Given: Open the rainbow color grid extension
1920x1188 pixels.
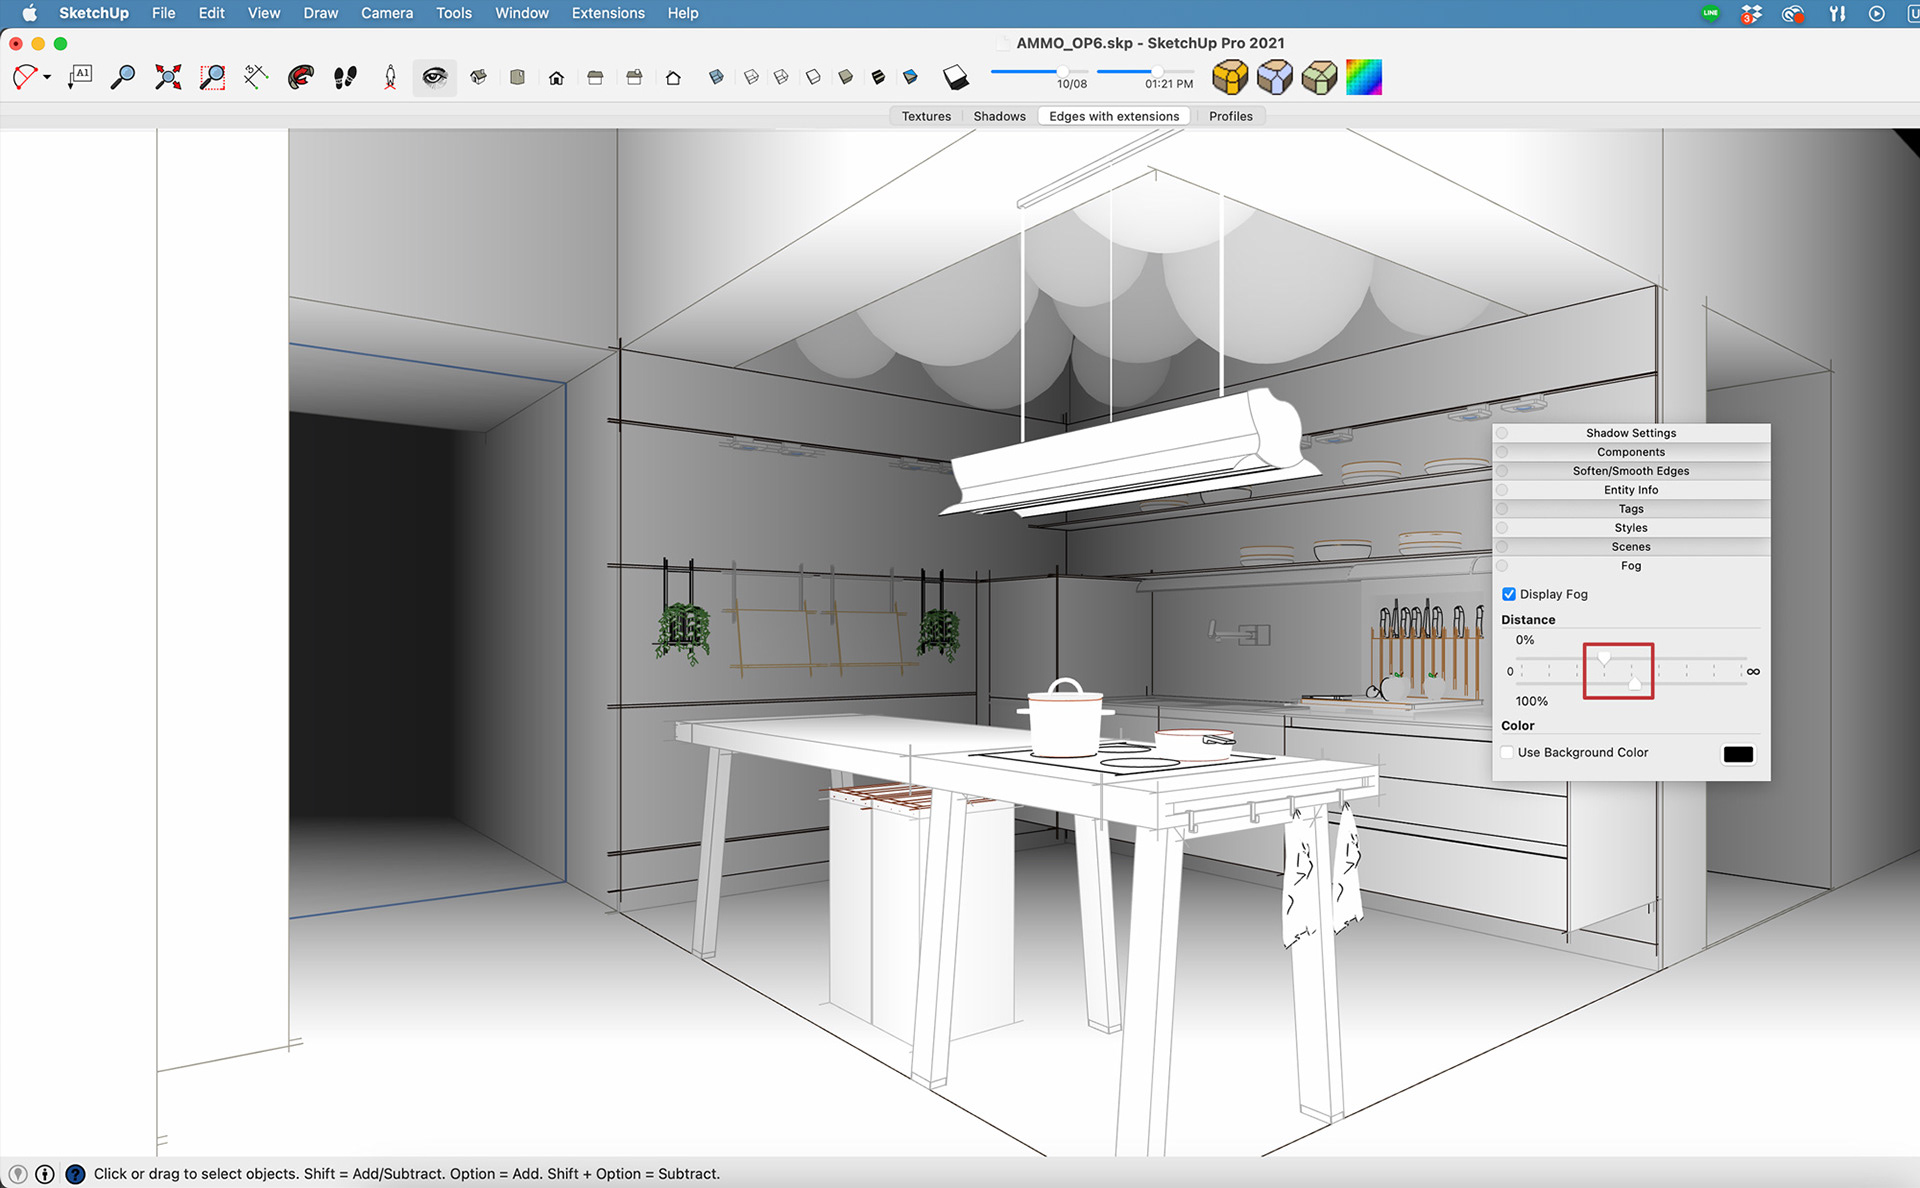Looking at the screenshot, I should [1364, 77].
